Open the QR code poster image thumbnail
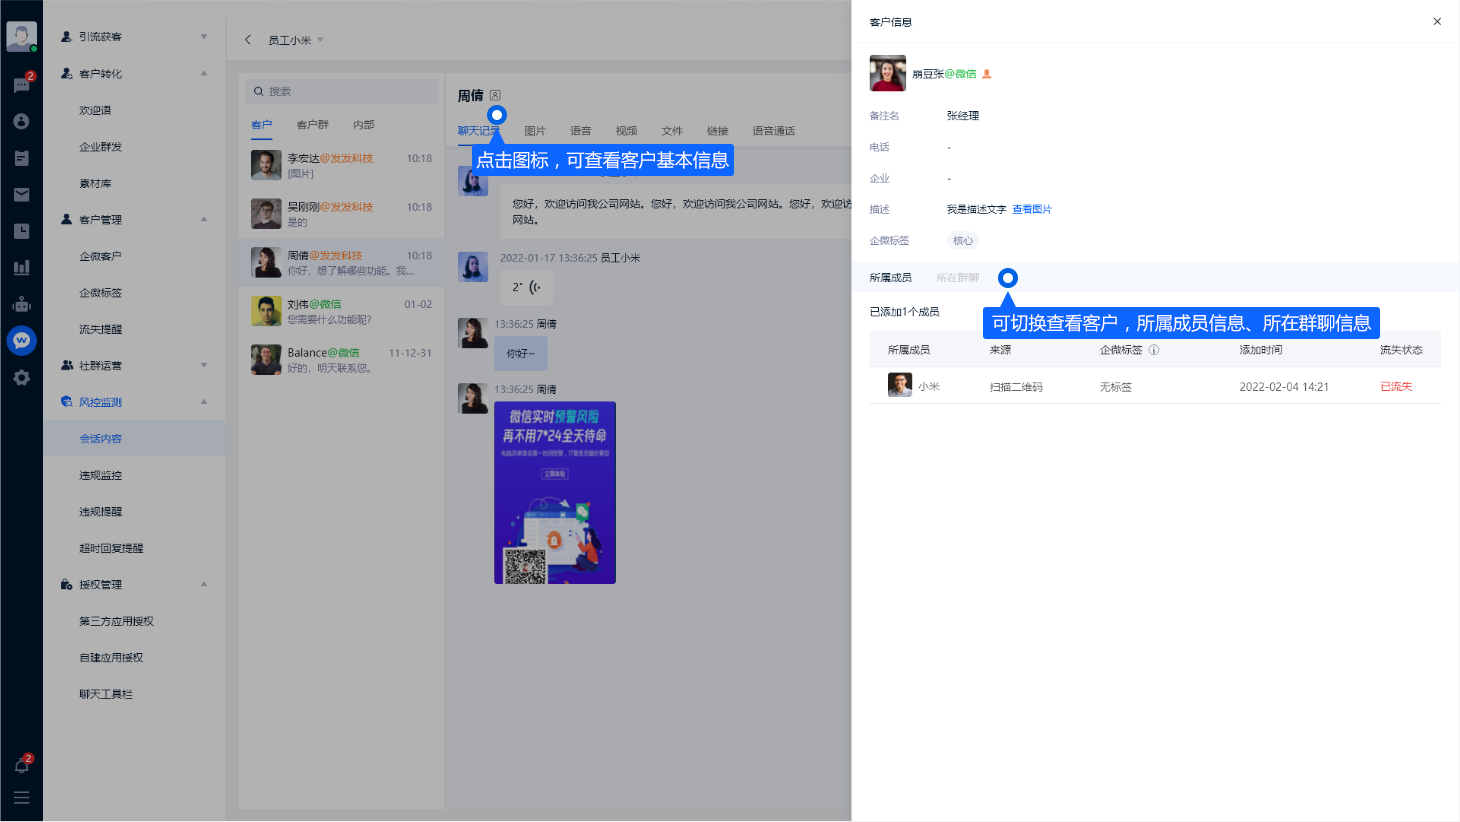 click(x=555, y=493)
